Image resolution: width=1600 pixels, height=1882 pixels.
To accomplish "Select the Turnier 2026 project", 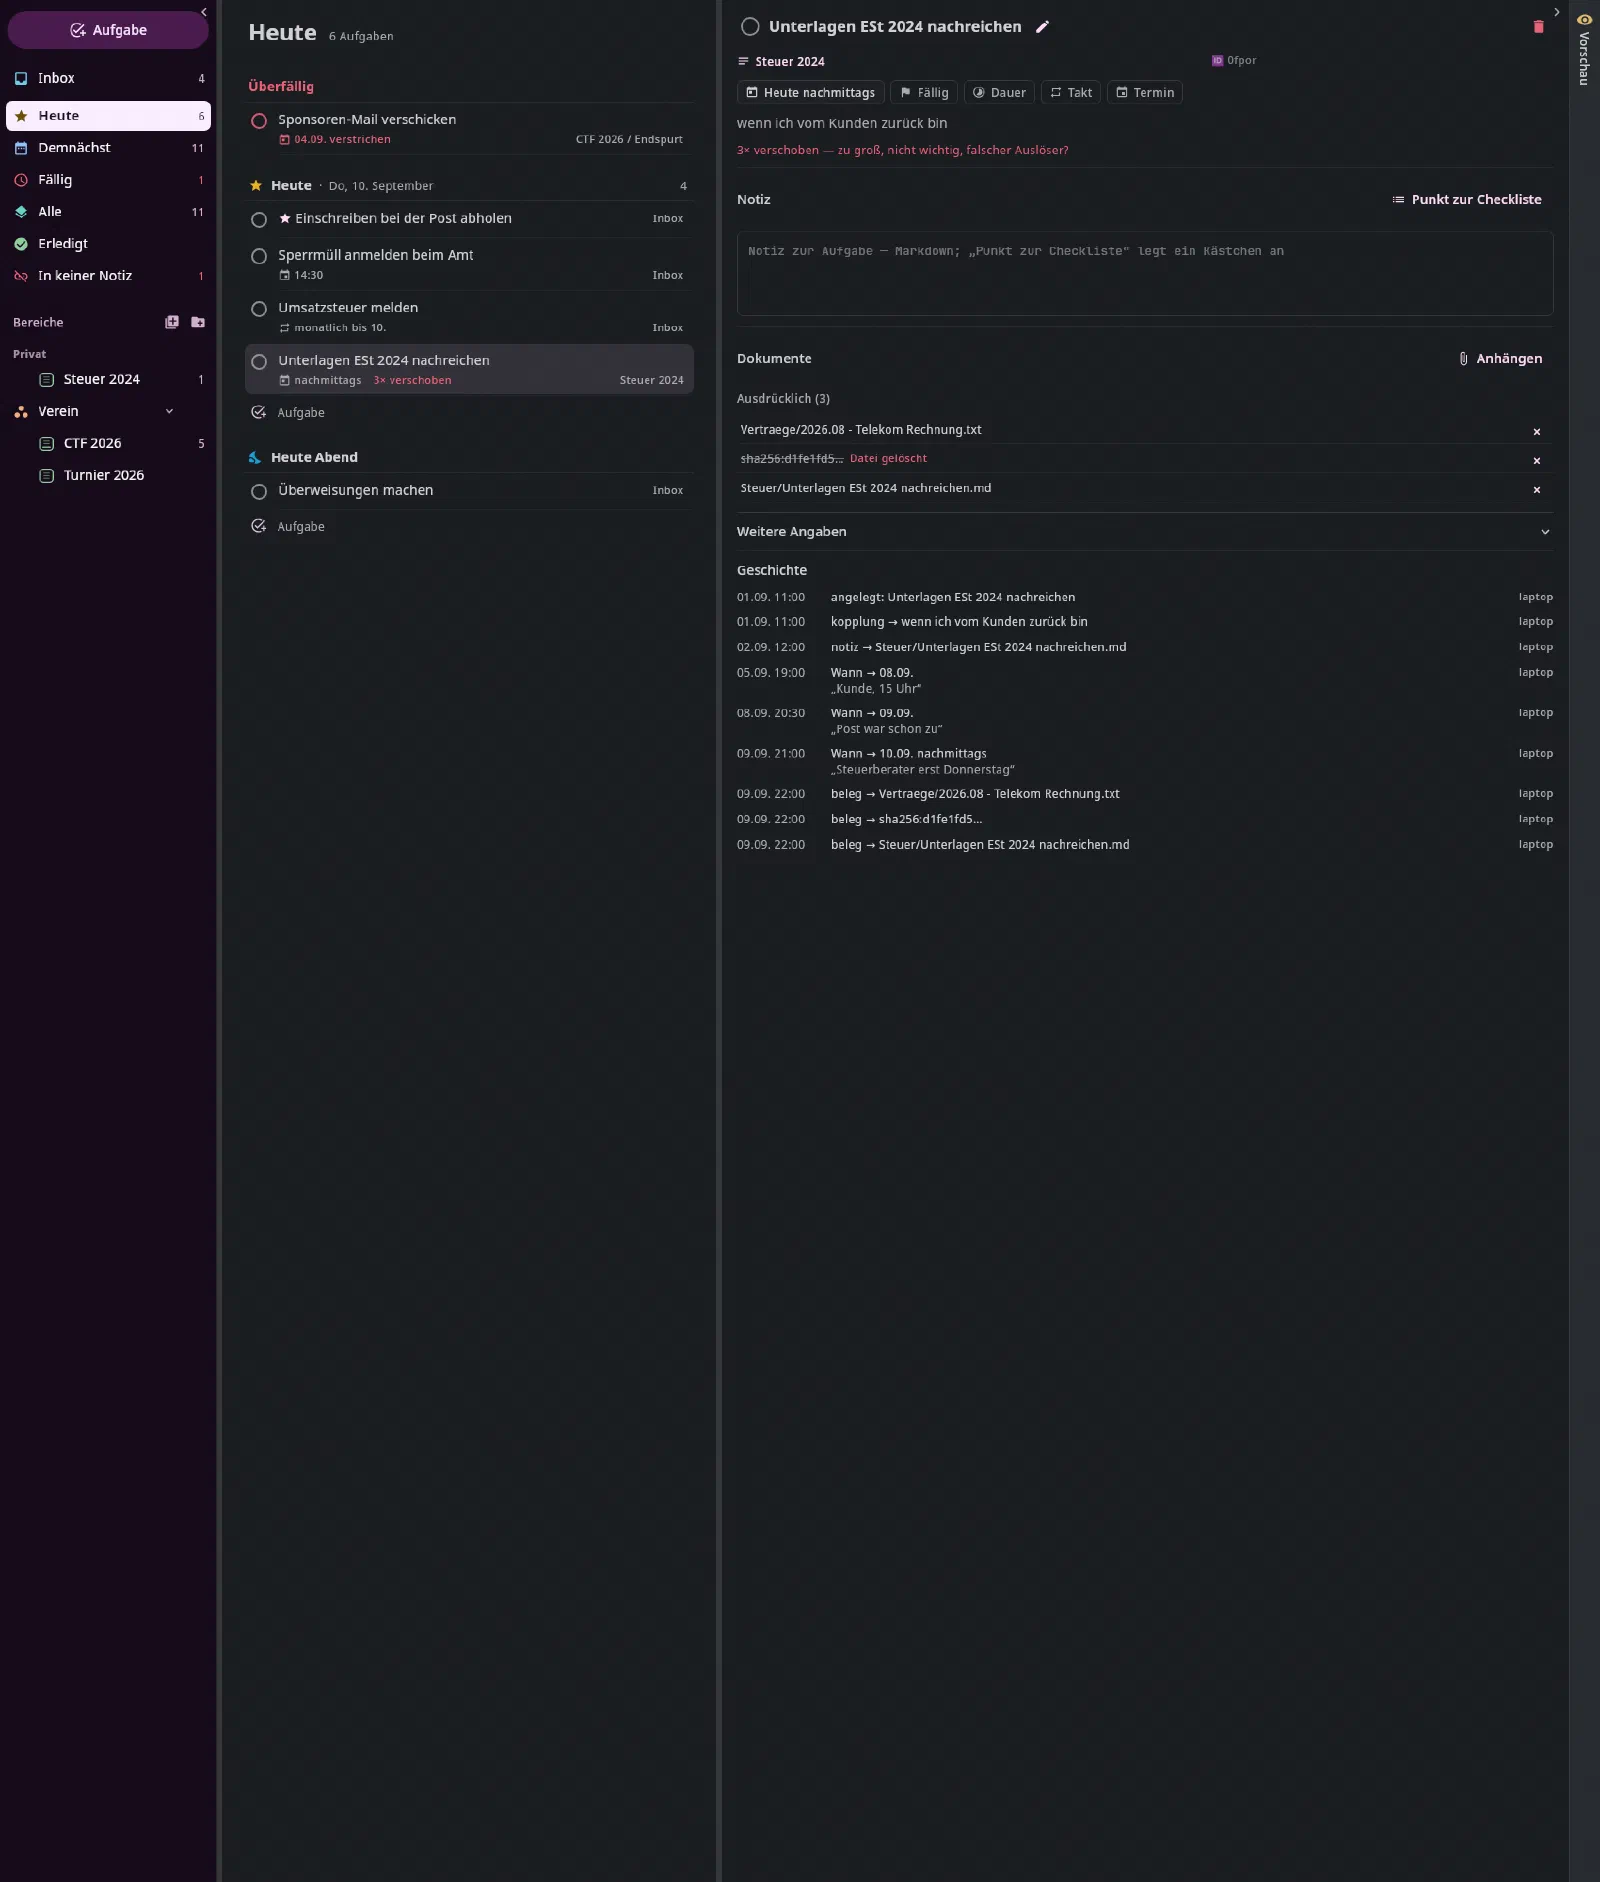I will click(108, 476).
